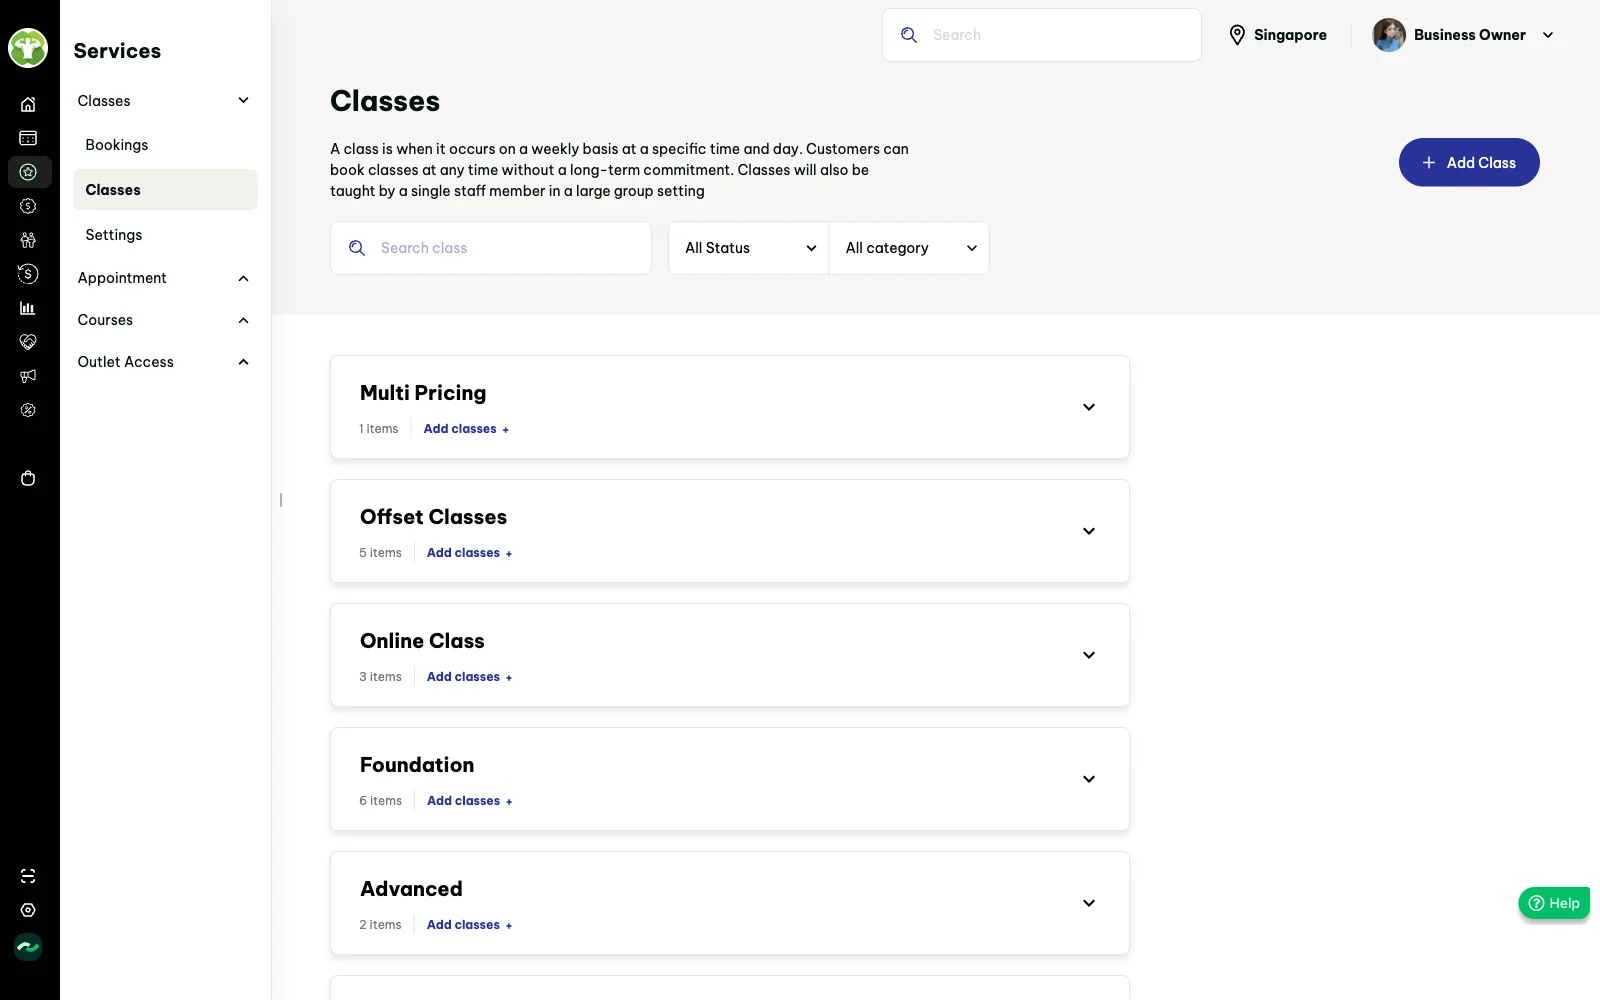Click the top search magnifier icon
This screenshot has height=1000, width=1600.
[909, 35]
